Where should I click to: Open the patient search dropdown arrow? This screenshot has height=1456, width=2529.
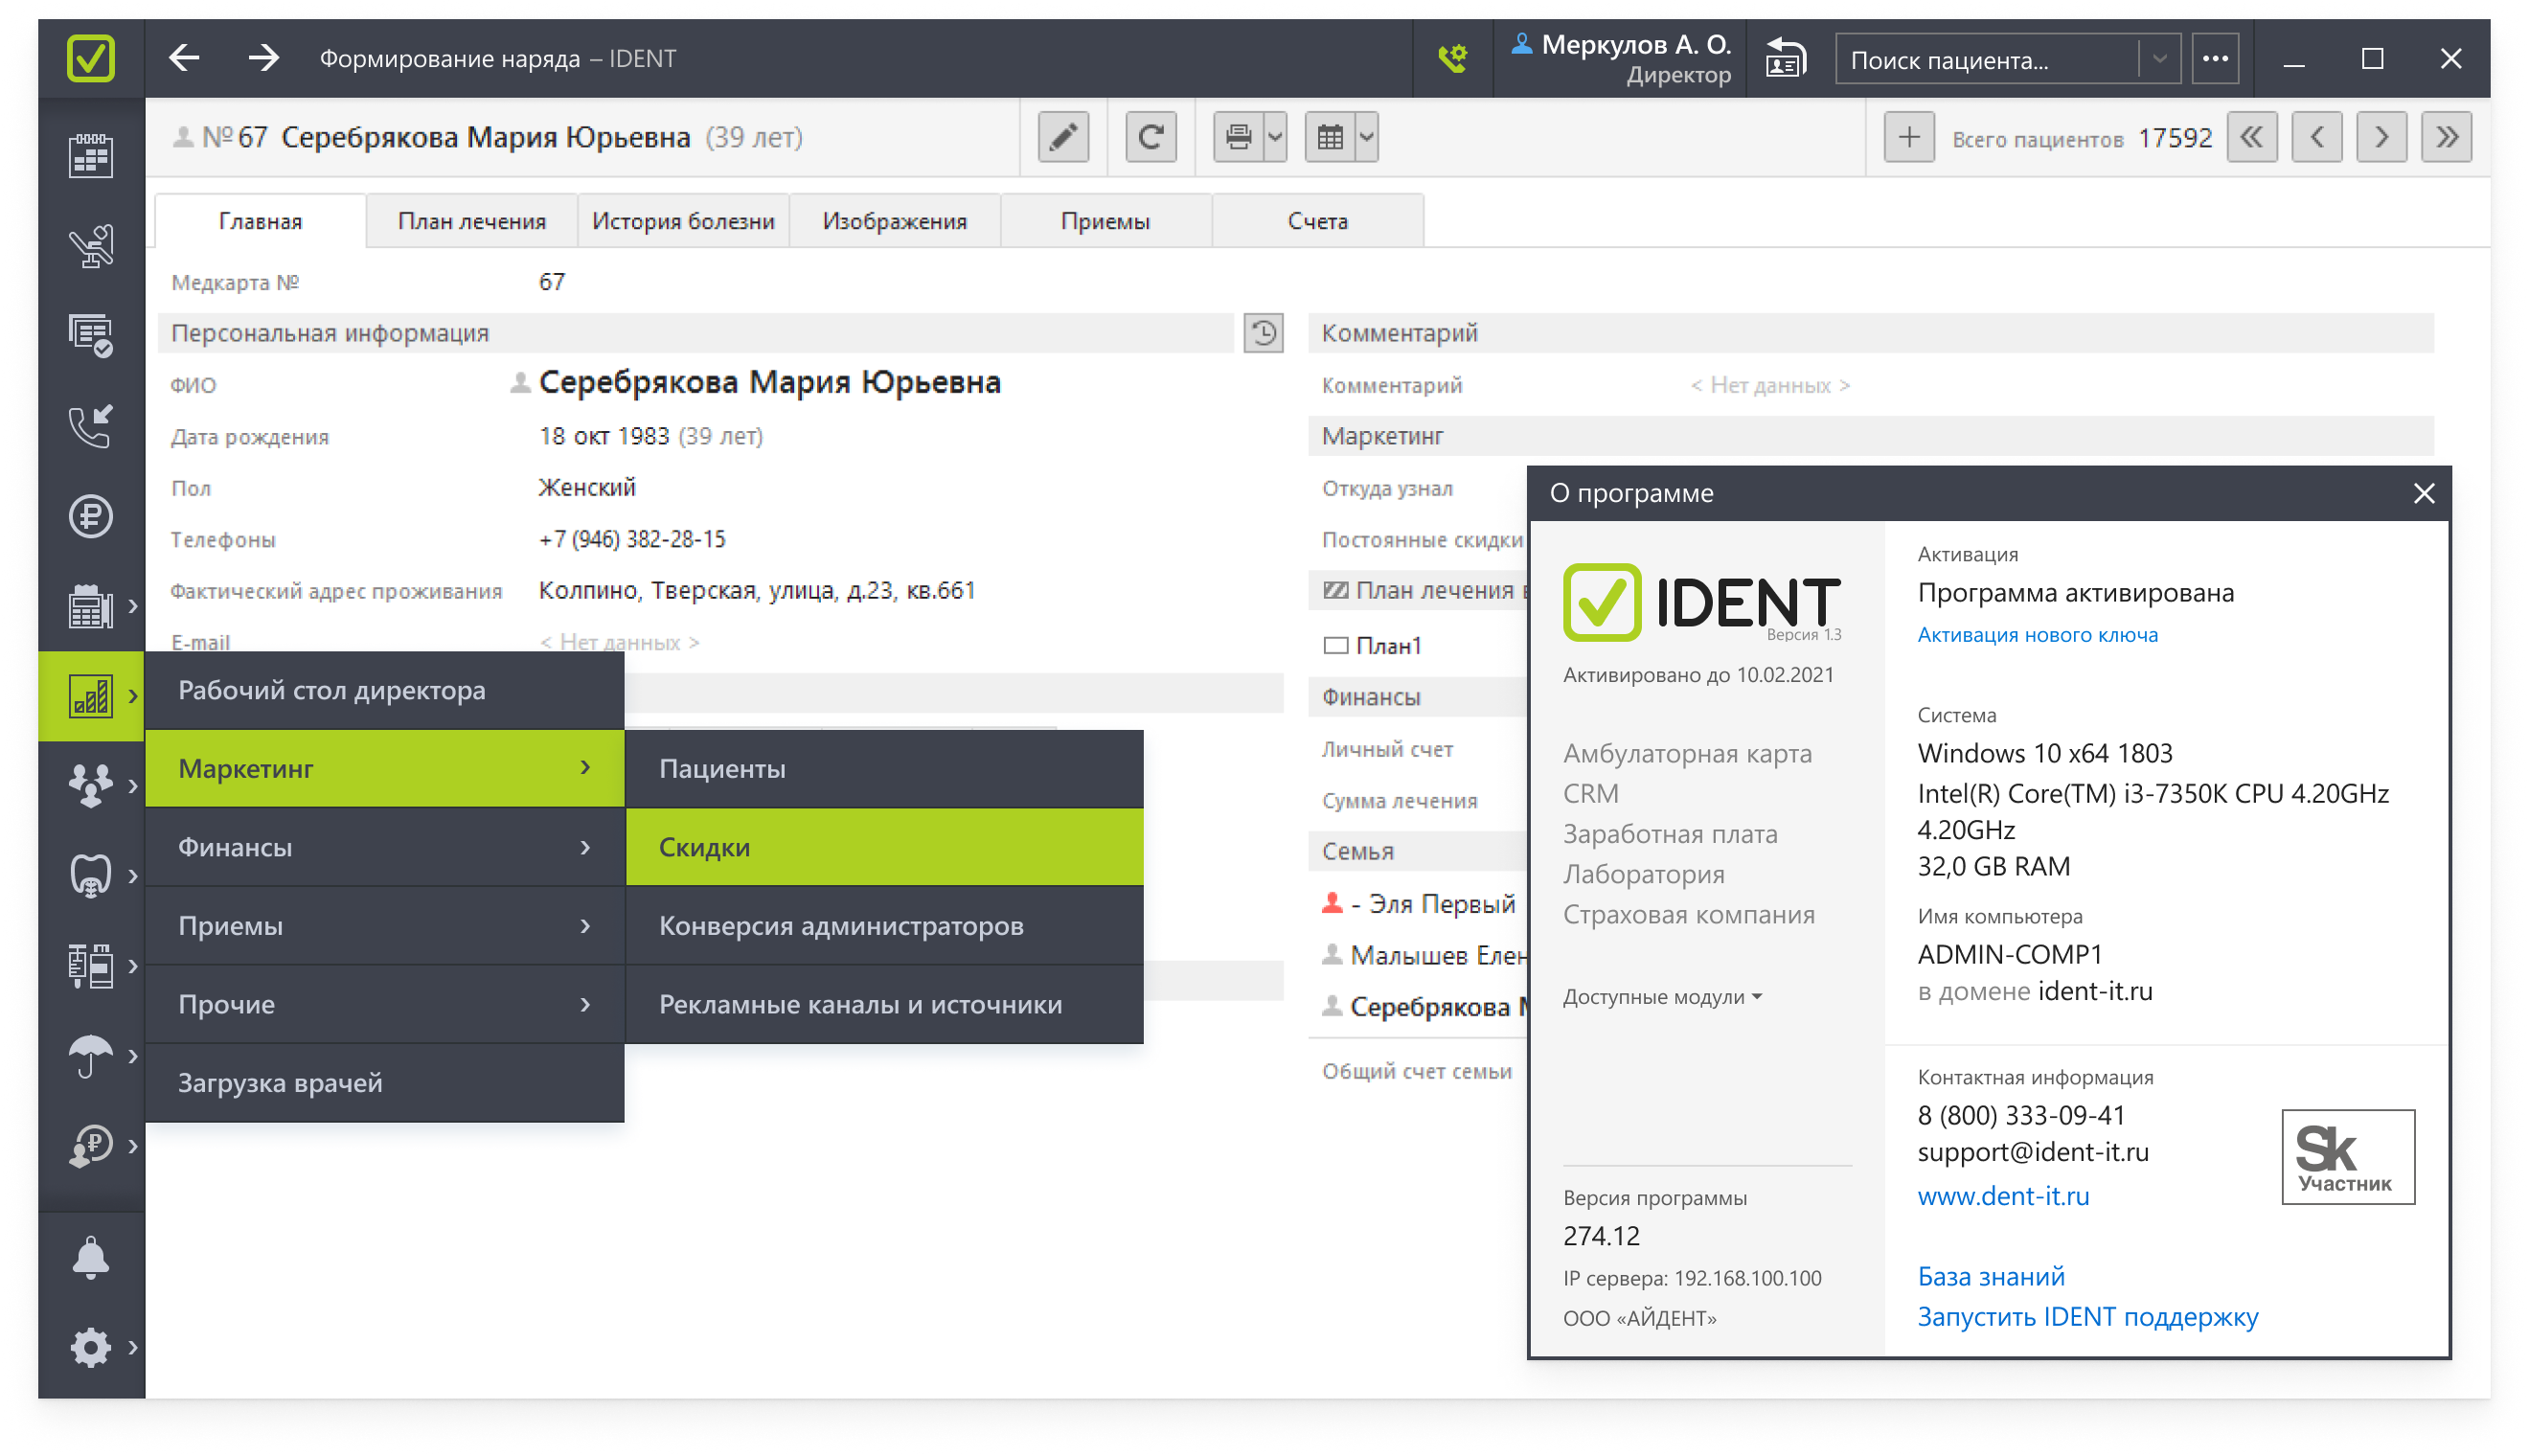(x=2159, y=60)
